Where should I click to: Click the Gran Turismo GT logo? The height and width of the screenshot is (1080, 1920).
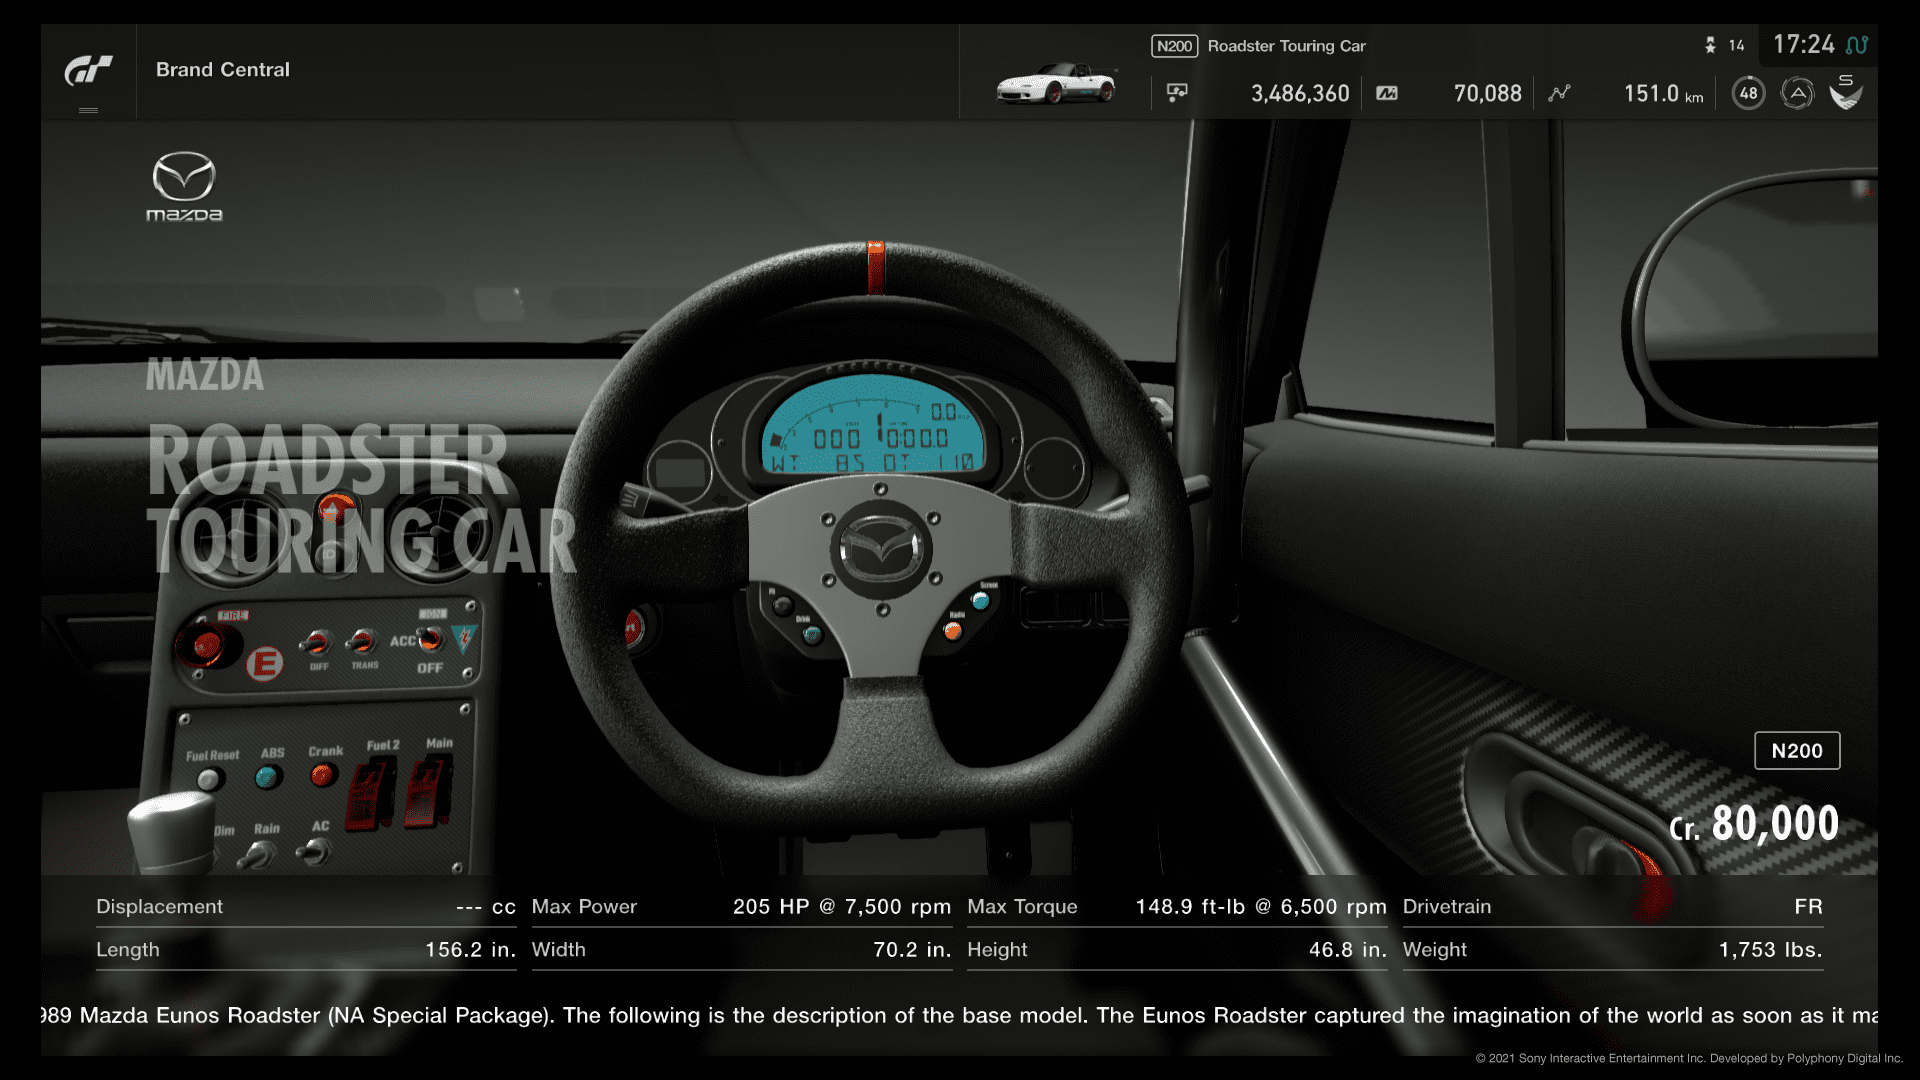tap(88, 70)
